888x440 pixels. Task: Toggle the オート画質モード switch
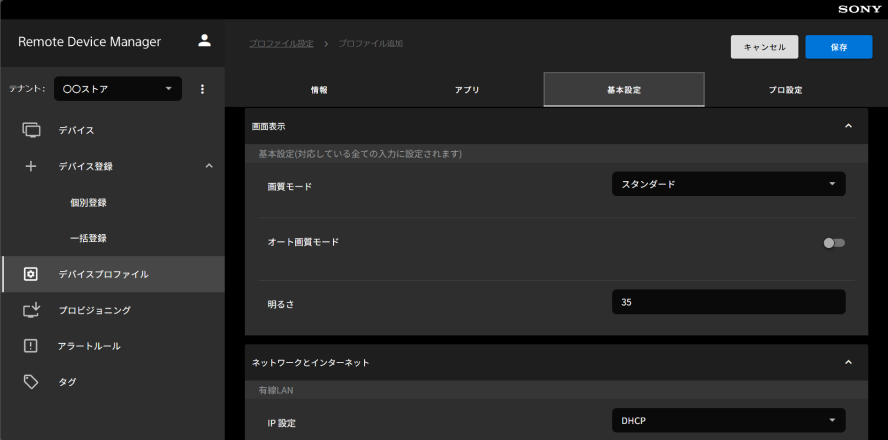[x=834, y=242]
